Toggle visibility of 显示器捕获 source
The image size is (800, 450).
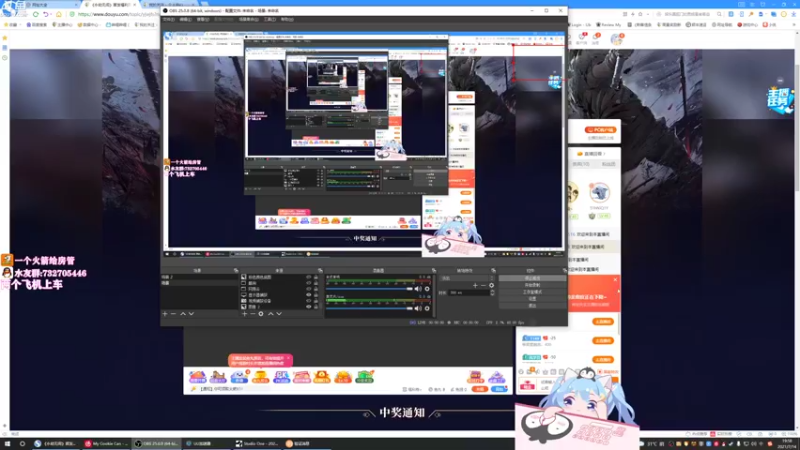(x=308, y=295)
